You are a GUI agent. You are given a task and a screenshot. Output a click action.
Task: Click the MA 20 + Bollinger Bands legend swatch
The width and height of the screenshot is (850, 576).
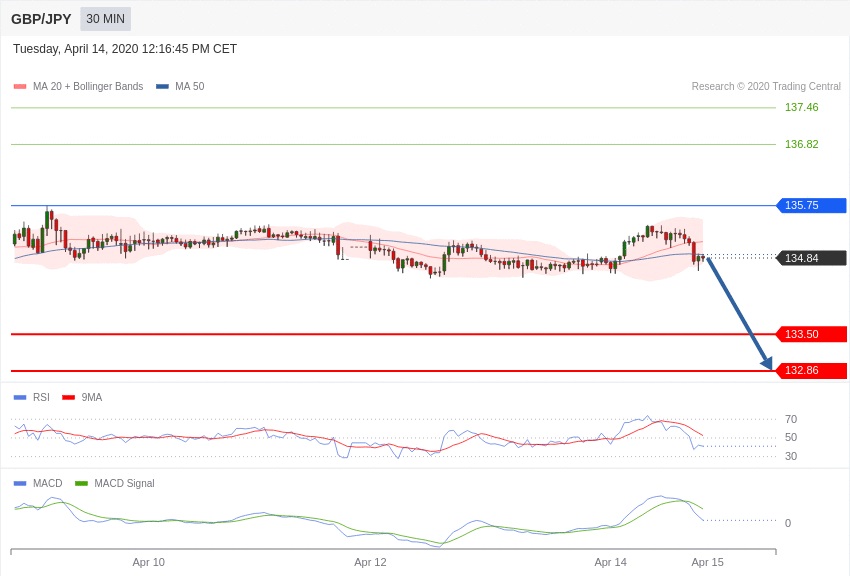[x=20, y=86]
